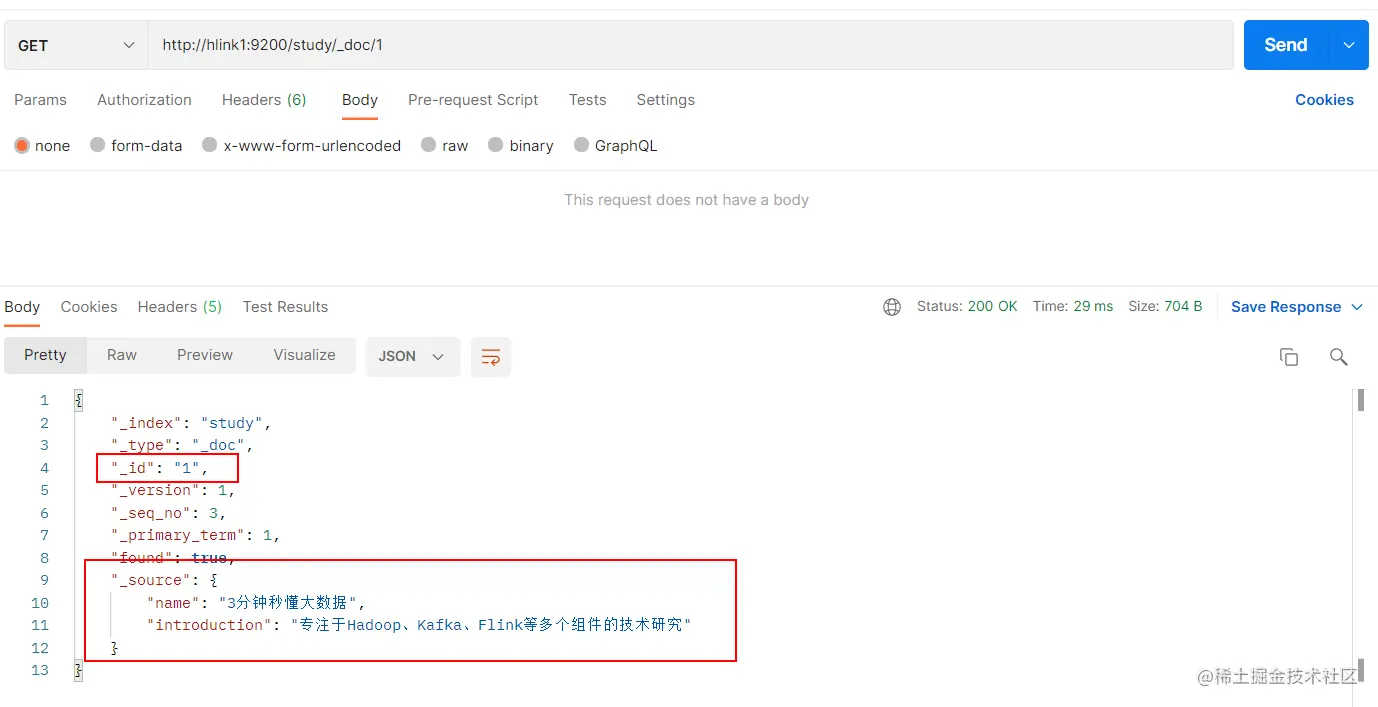The image size is (1378, 707).
Task: Click the response pane vertical scrollbar thumb
Action: click(x=1360, y=400)
